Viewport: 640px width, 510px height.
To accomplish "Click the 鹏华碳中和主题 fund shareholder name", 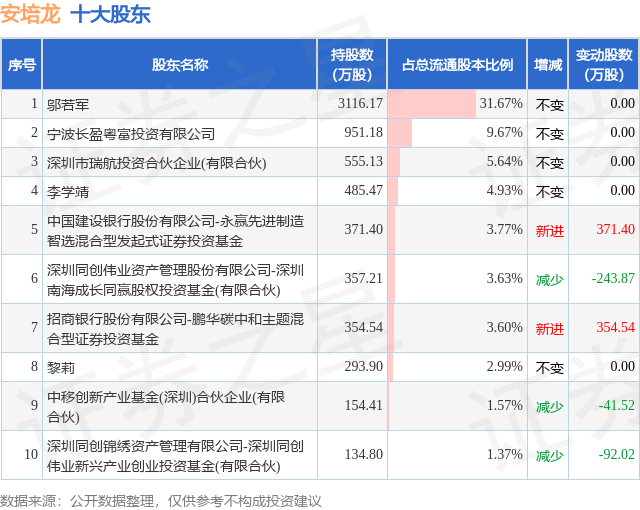I will (175, 328).
